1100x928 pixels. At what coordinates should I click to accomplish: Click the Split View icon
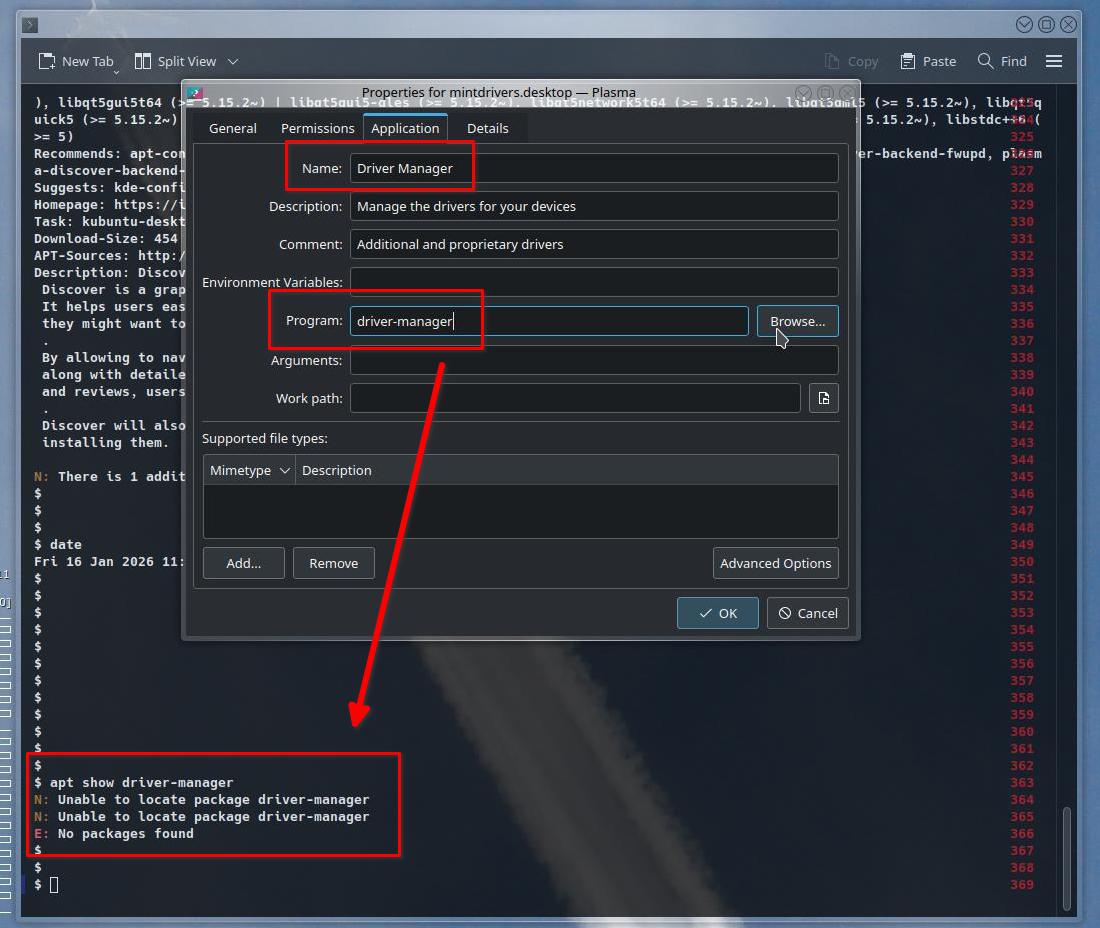coord(143,61)
